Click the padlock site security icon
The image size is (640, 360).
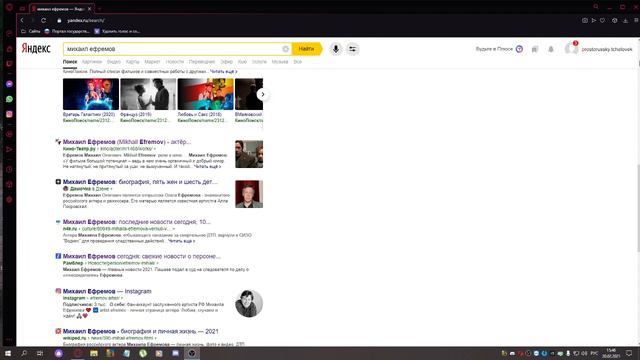[59, 20]
